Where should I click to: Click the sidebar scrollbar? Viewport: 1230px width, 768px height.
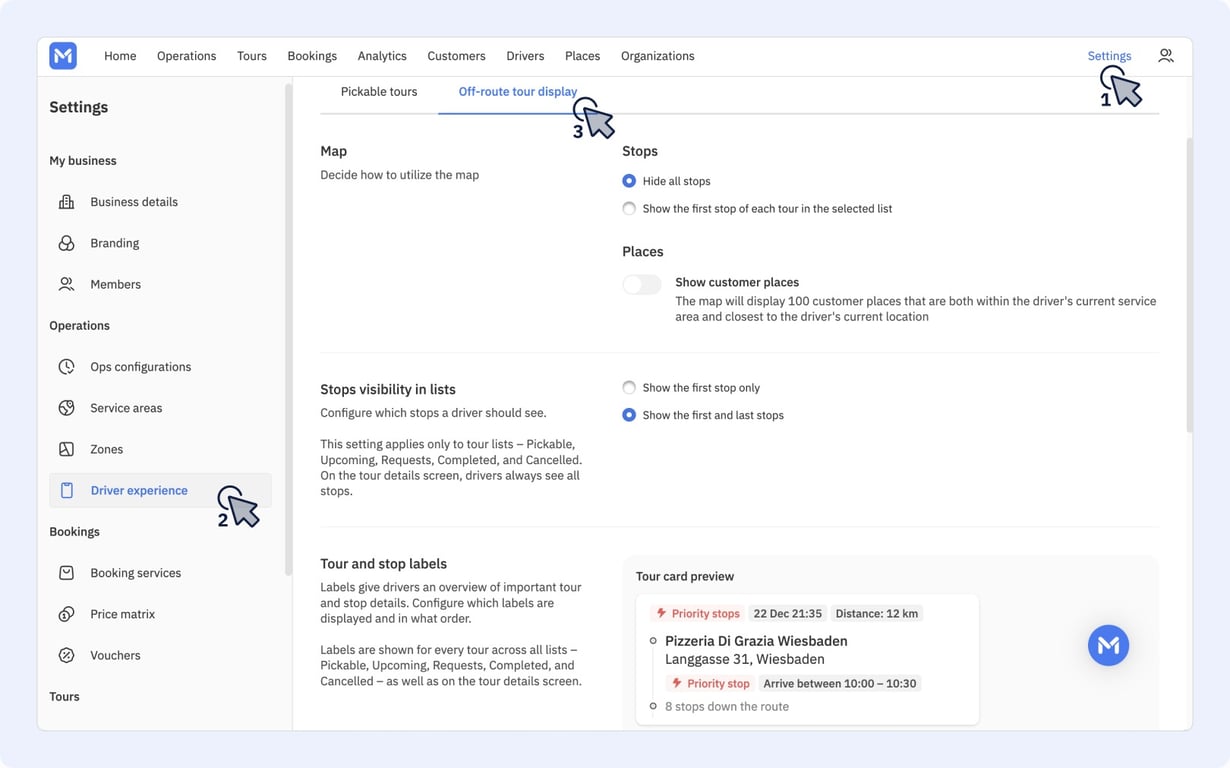[289, 330]
